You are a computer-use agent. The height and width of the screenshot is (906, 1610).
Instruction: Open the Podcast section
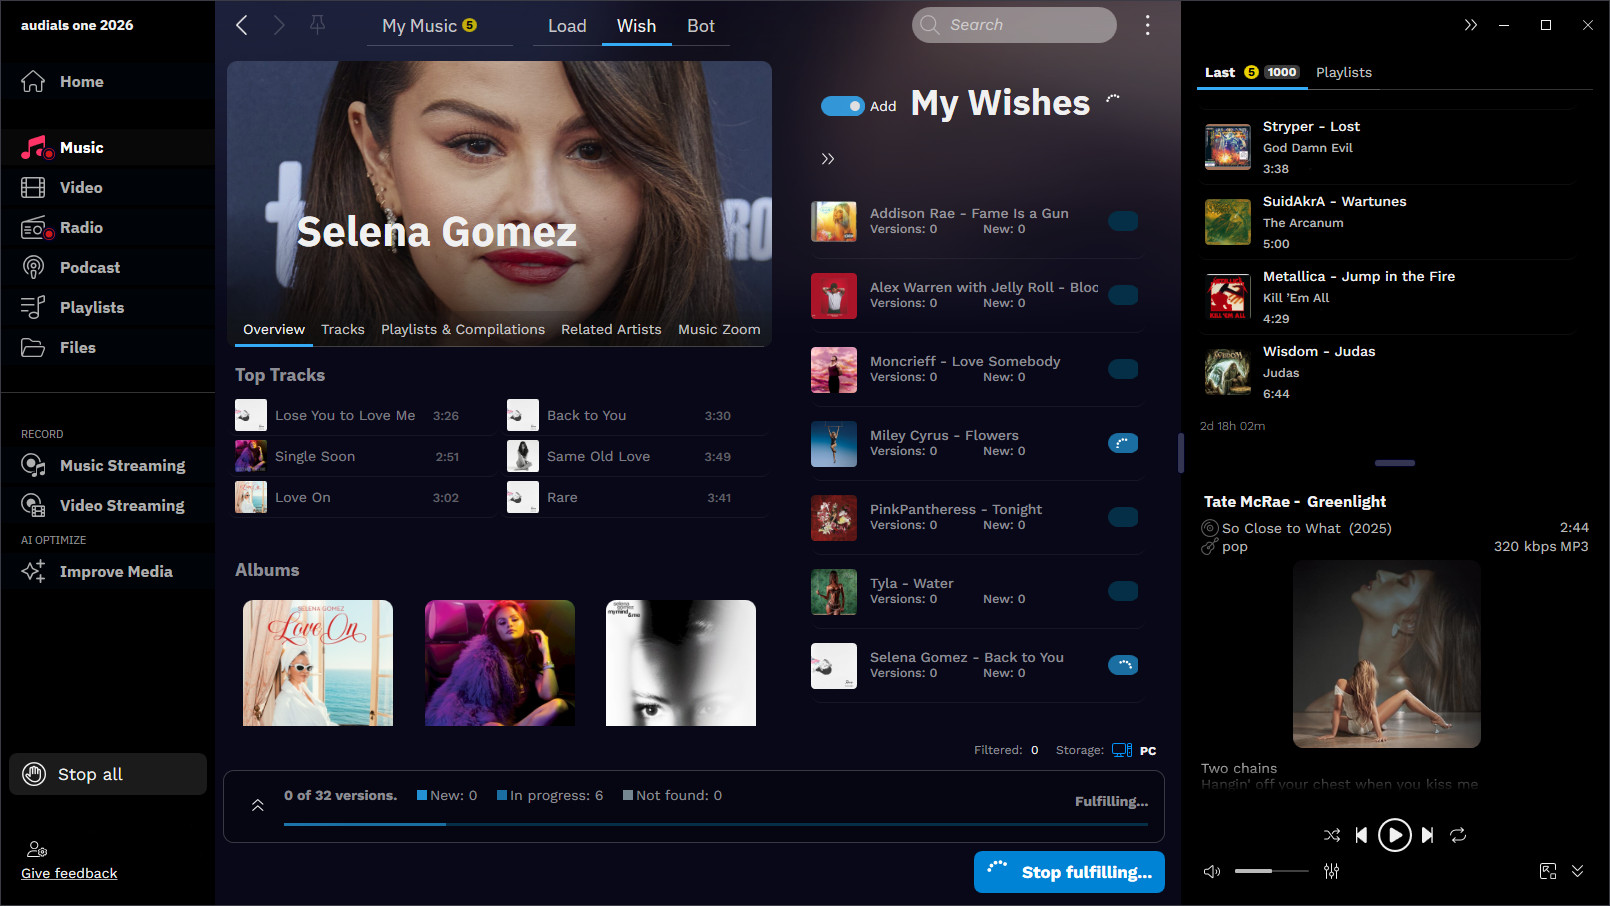(x=107, y=268)
